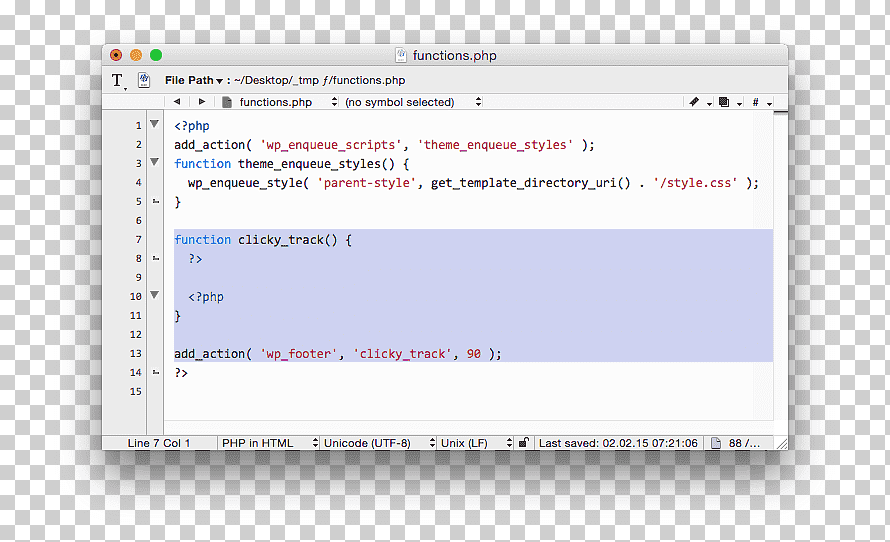Click the Line 7 Col 1 position indicator
890x542 pixels.
pyautogui.click(x=159, y=443)
